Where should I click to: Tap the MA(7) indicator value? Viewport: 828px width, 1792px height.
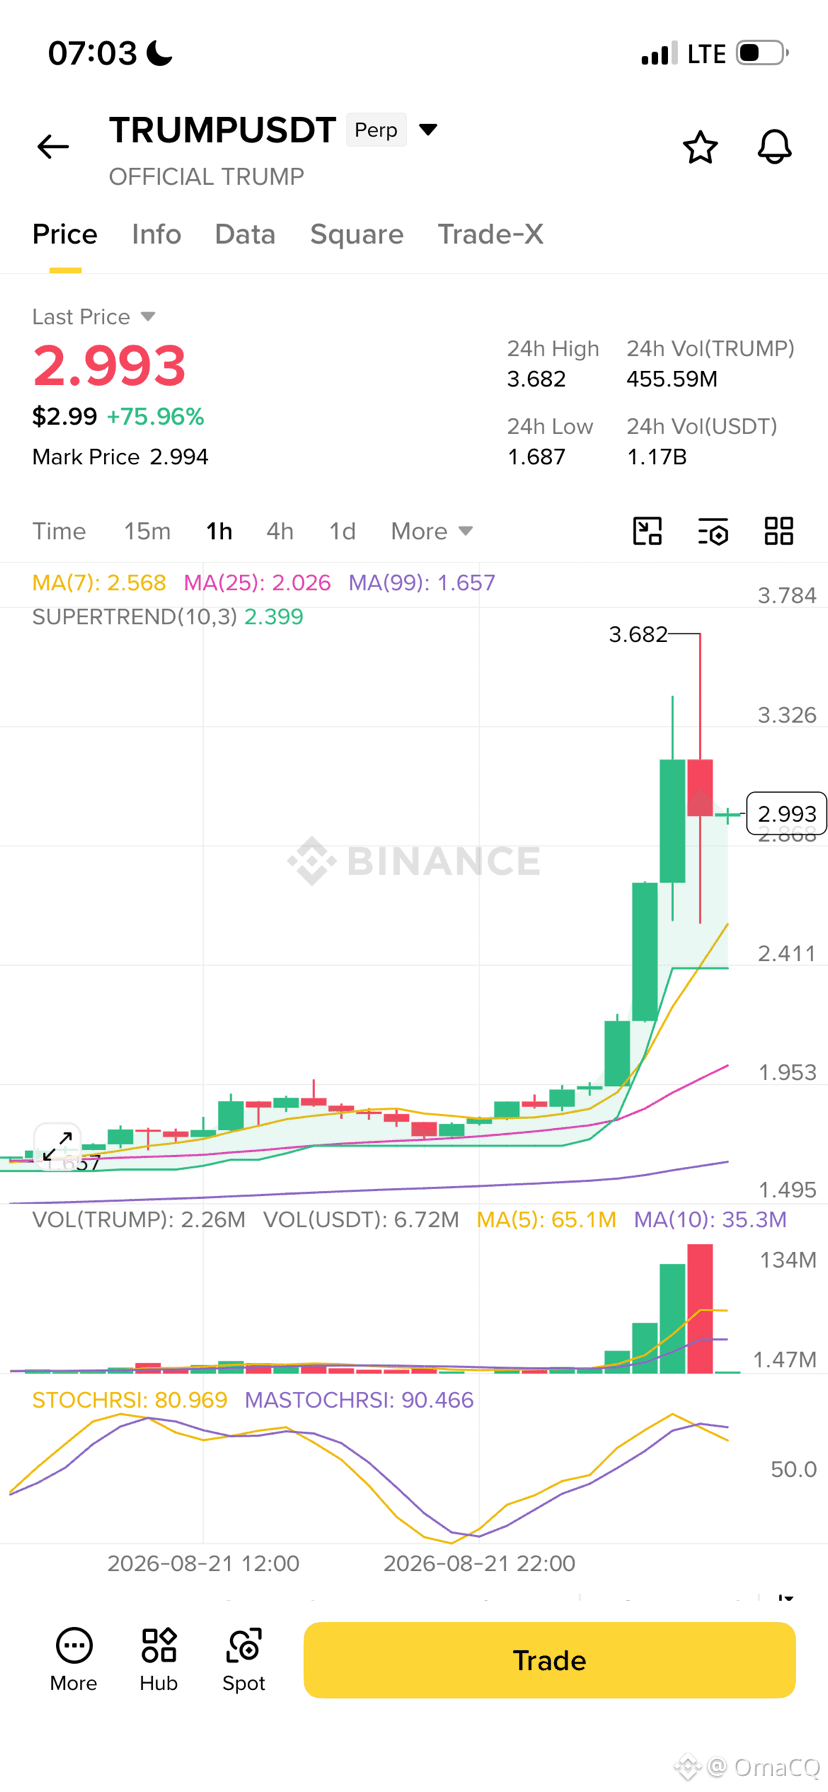99,583
